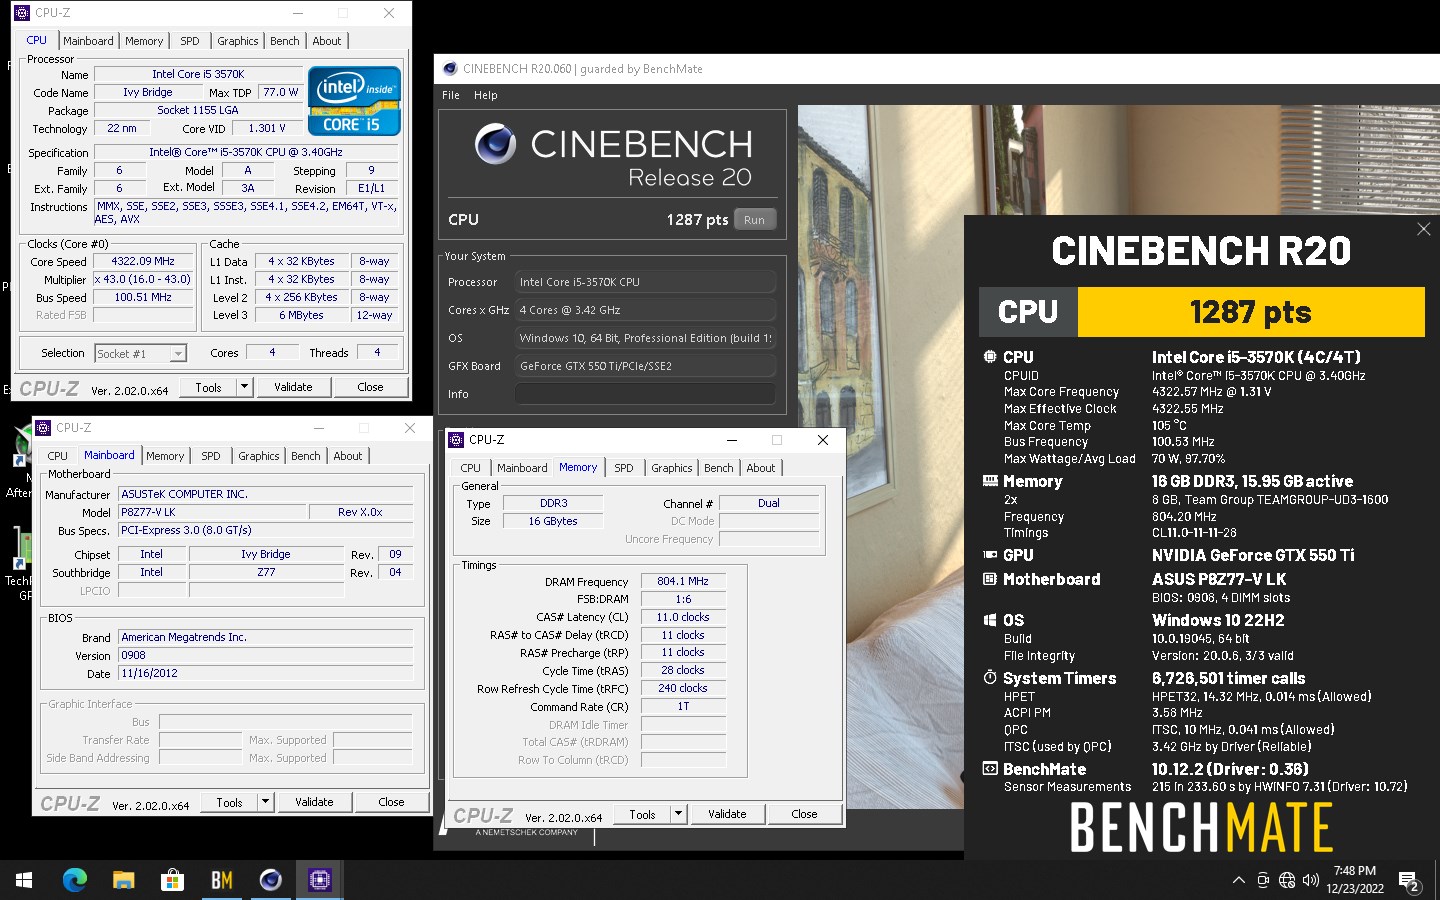
Task: Open Cinebench File menu
Action: pyautogui.click(x=451, y=95)
